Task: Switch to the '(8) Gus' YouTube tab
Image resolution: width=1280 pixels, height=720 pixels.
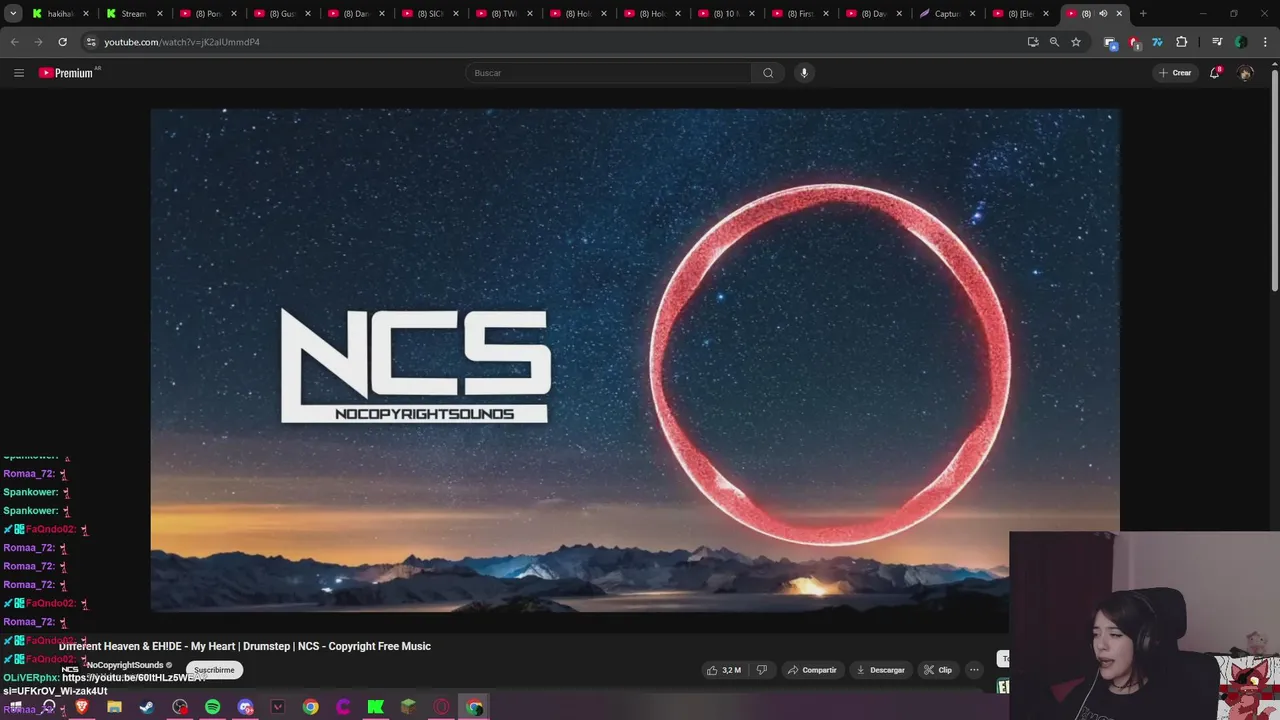Action: (281, 14)
